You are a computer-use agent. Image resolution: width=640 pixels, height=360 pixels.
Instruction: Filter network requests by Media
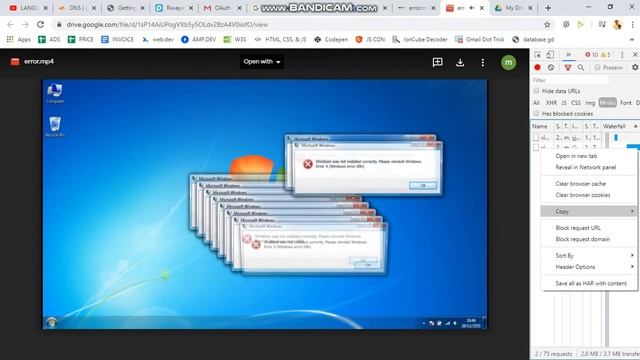[x=607, y=103]
